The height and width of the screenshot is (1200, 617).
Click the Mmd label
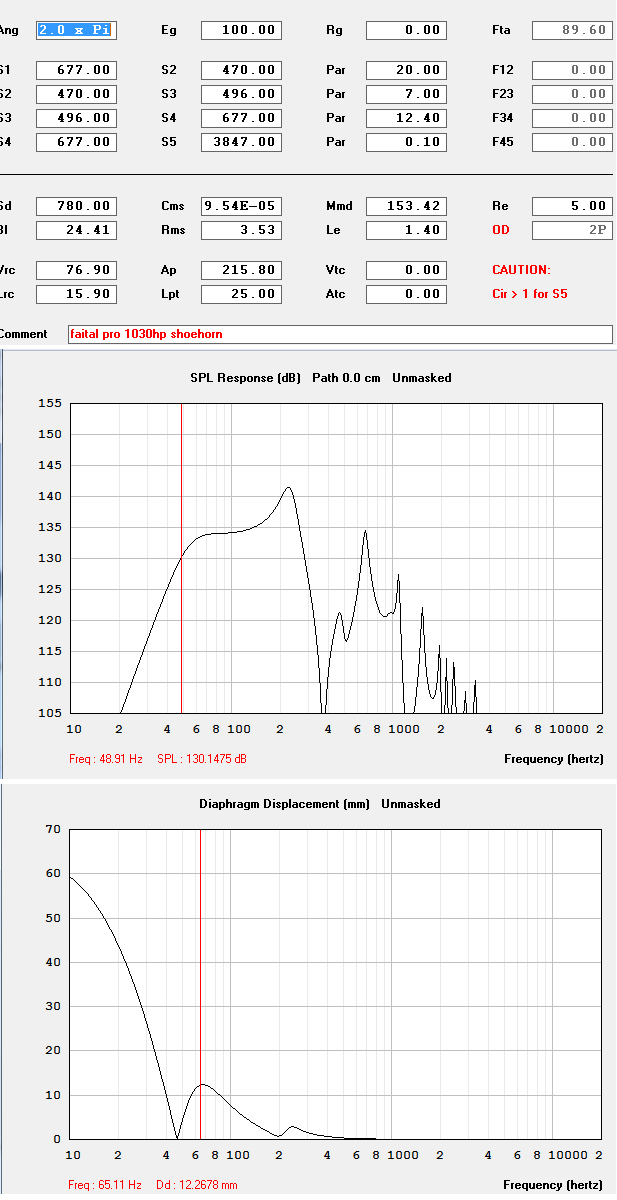point(339,206)
